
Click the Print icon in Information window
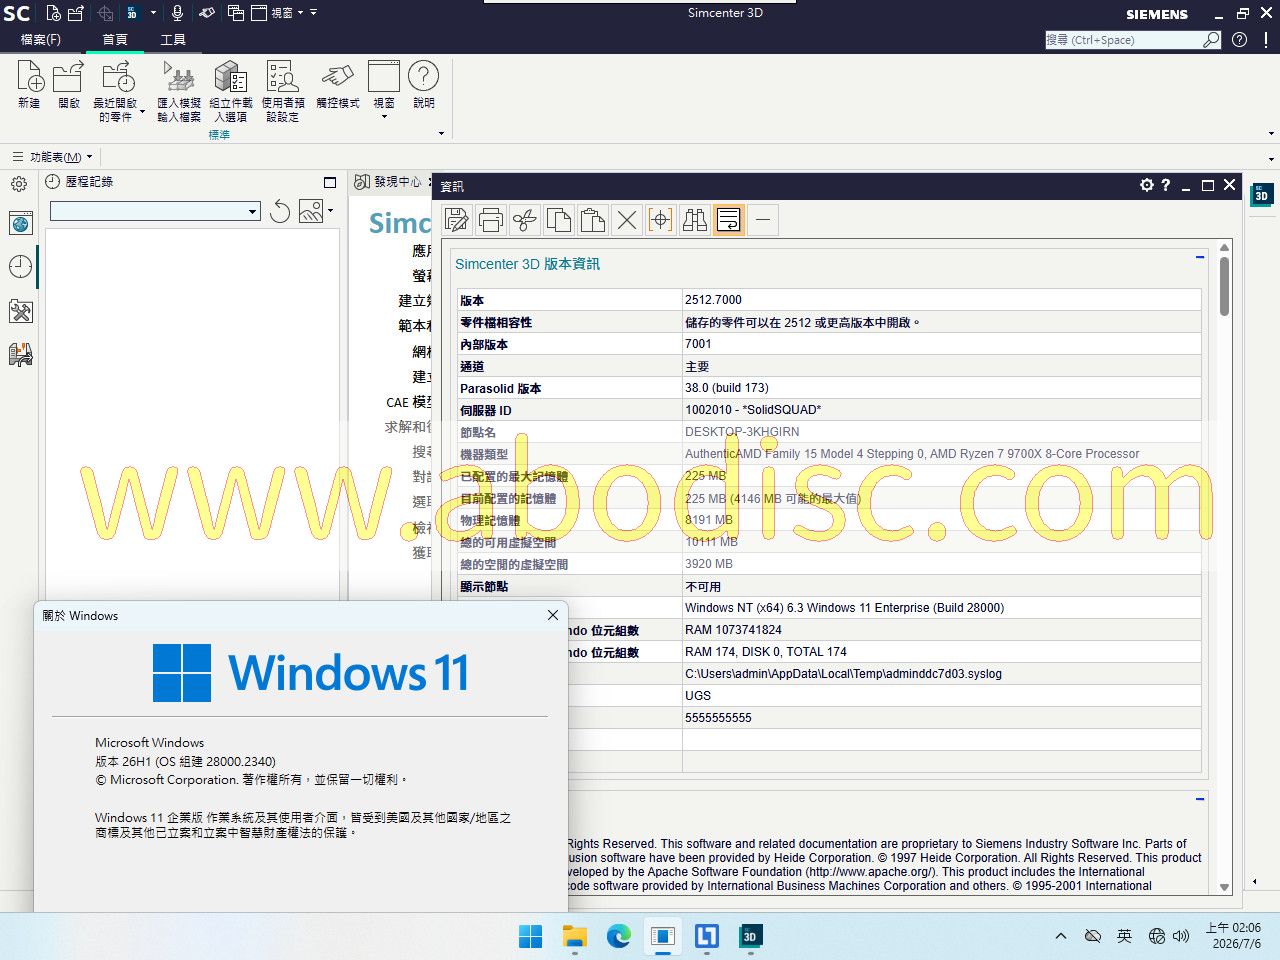click(x=491, y=220)
